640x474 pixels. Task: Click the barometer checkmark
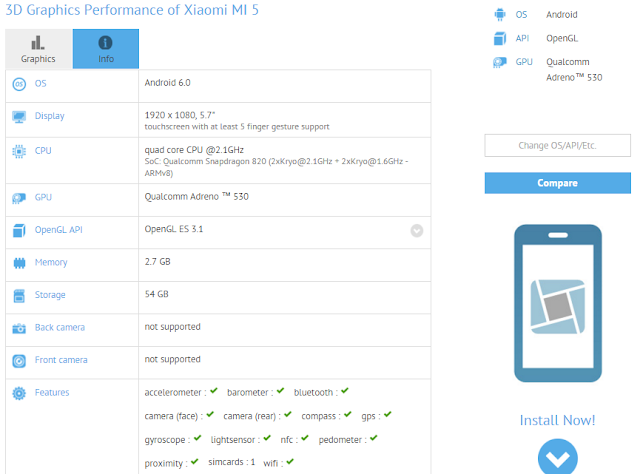tap(280, 391)
